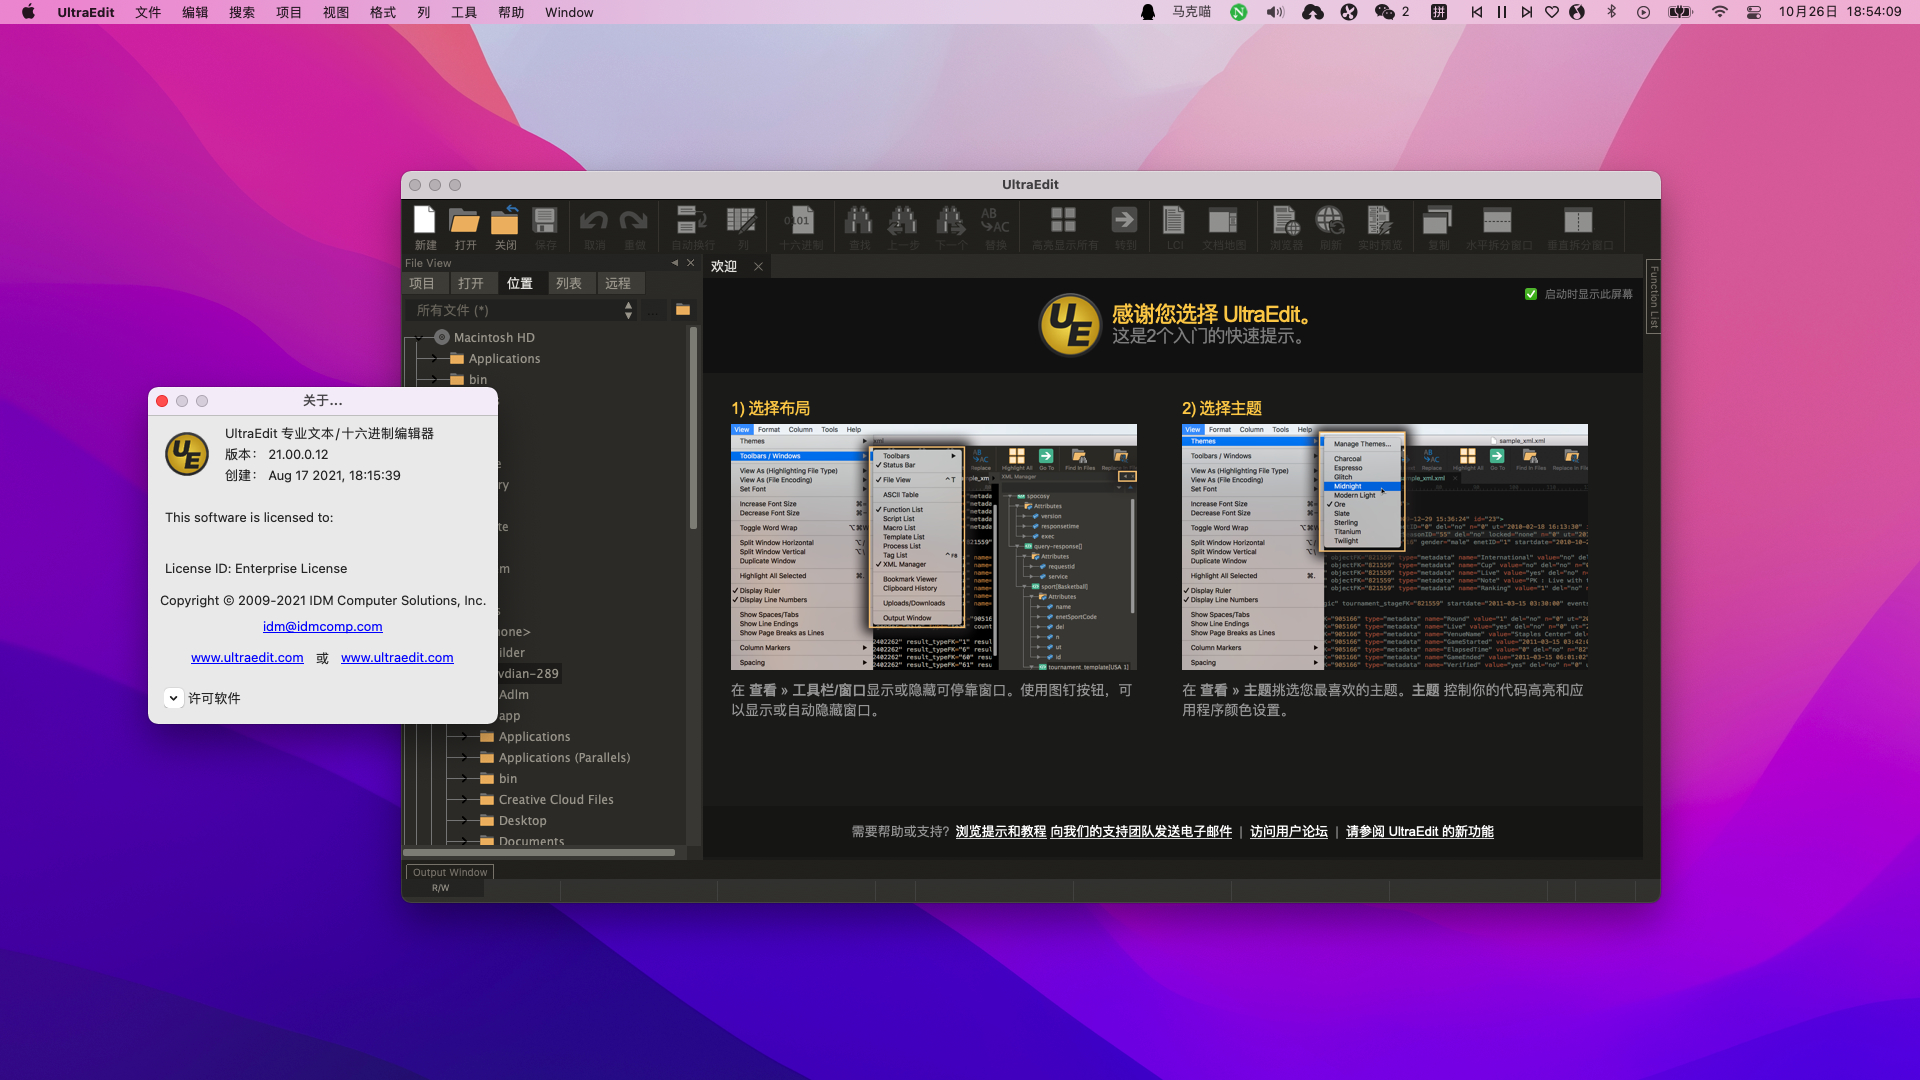The height and width of the screenshot is (1080, 1920).
Task: Click the idm@idmcomp.com email link
Action: click(x=322, y=627)
